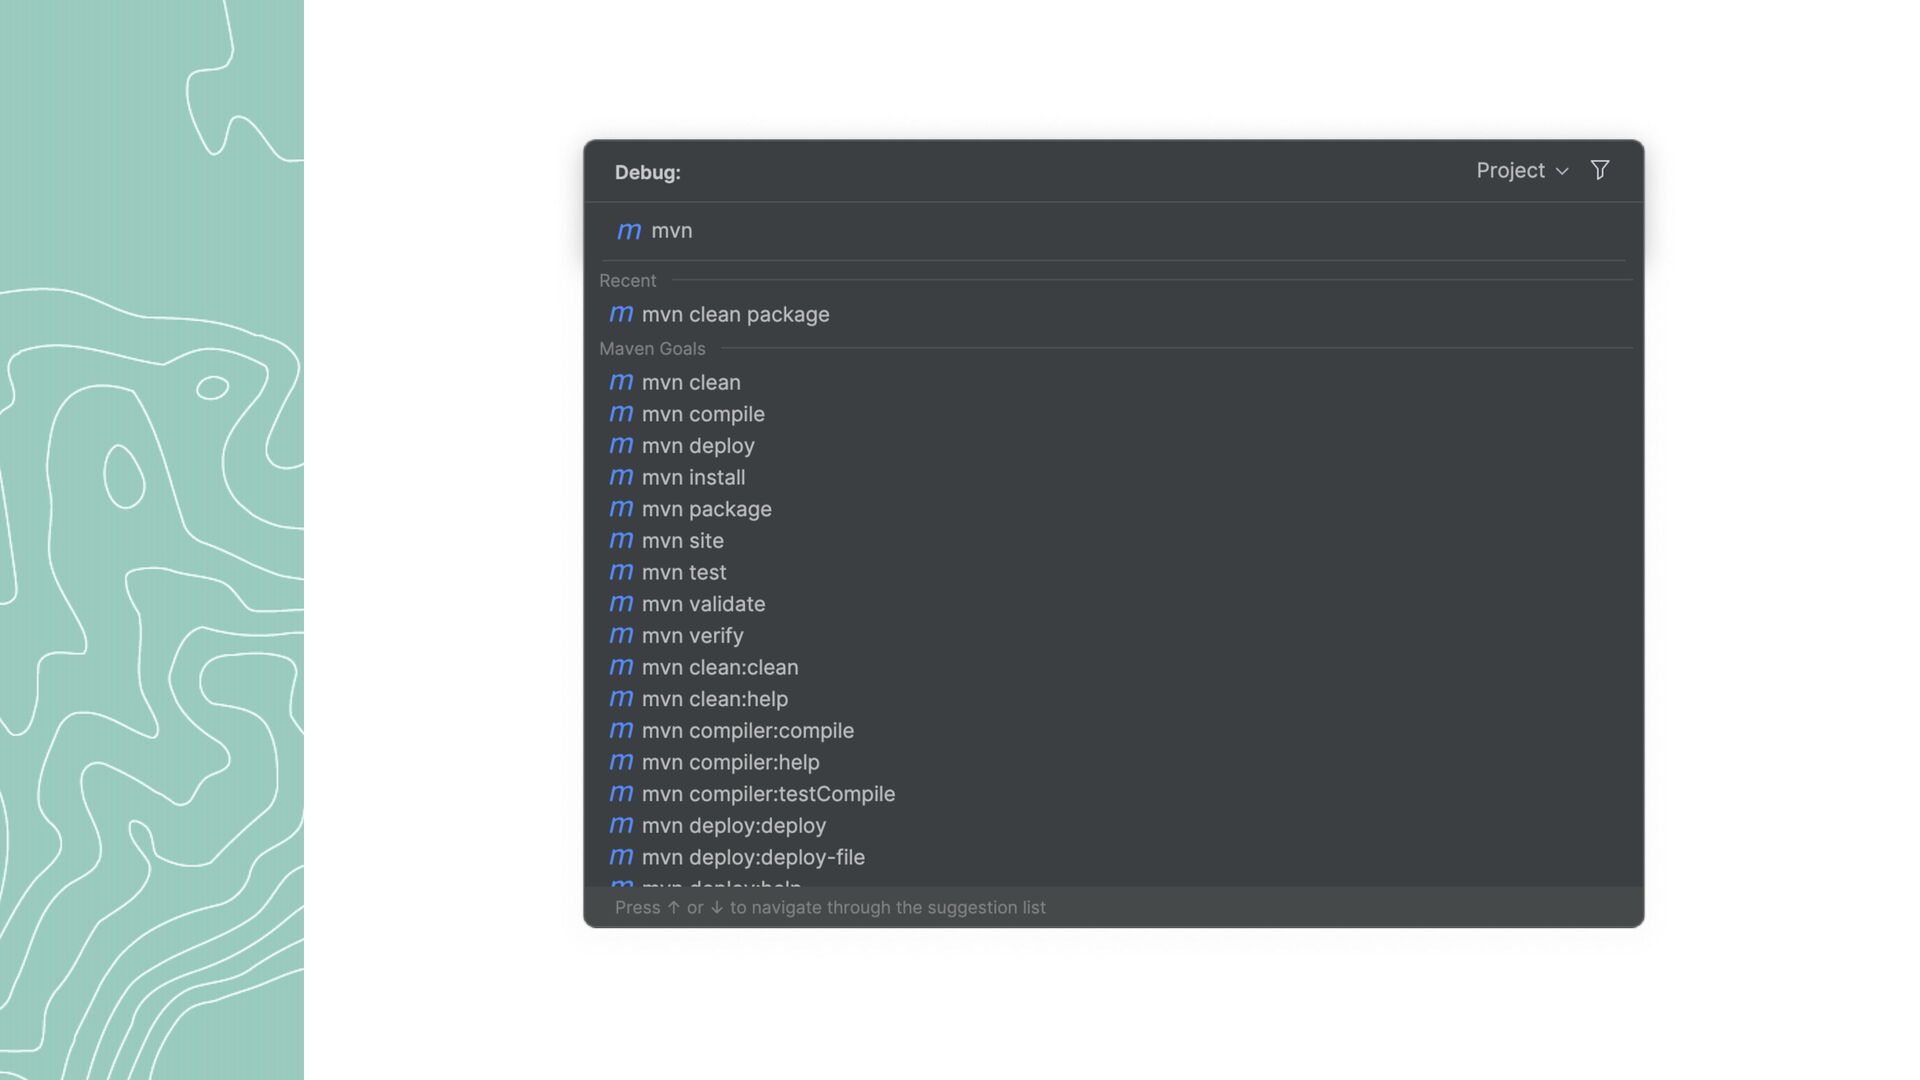Open the Project scope dropdown
The height and width of the screenshot is (1080, 1920).
click(x=1521, y=171)
